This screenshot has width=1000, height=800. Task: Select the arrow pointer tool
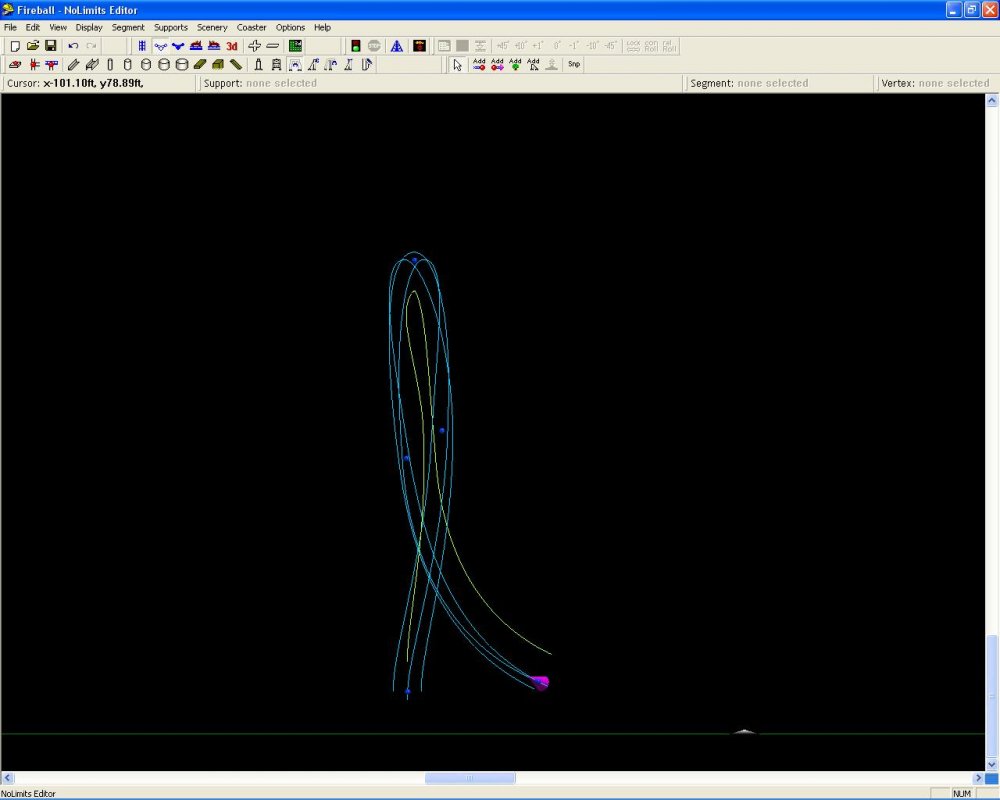point(457,65)
